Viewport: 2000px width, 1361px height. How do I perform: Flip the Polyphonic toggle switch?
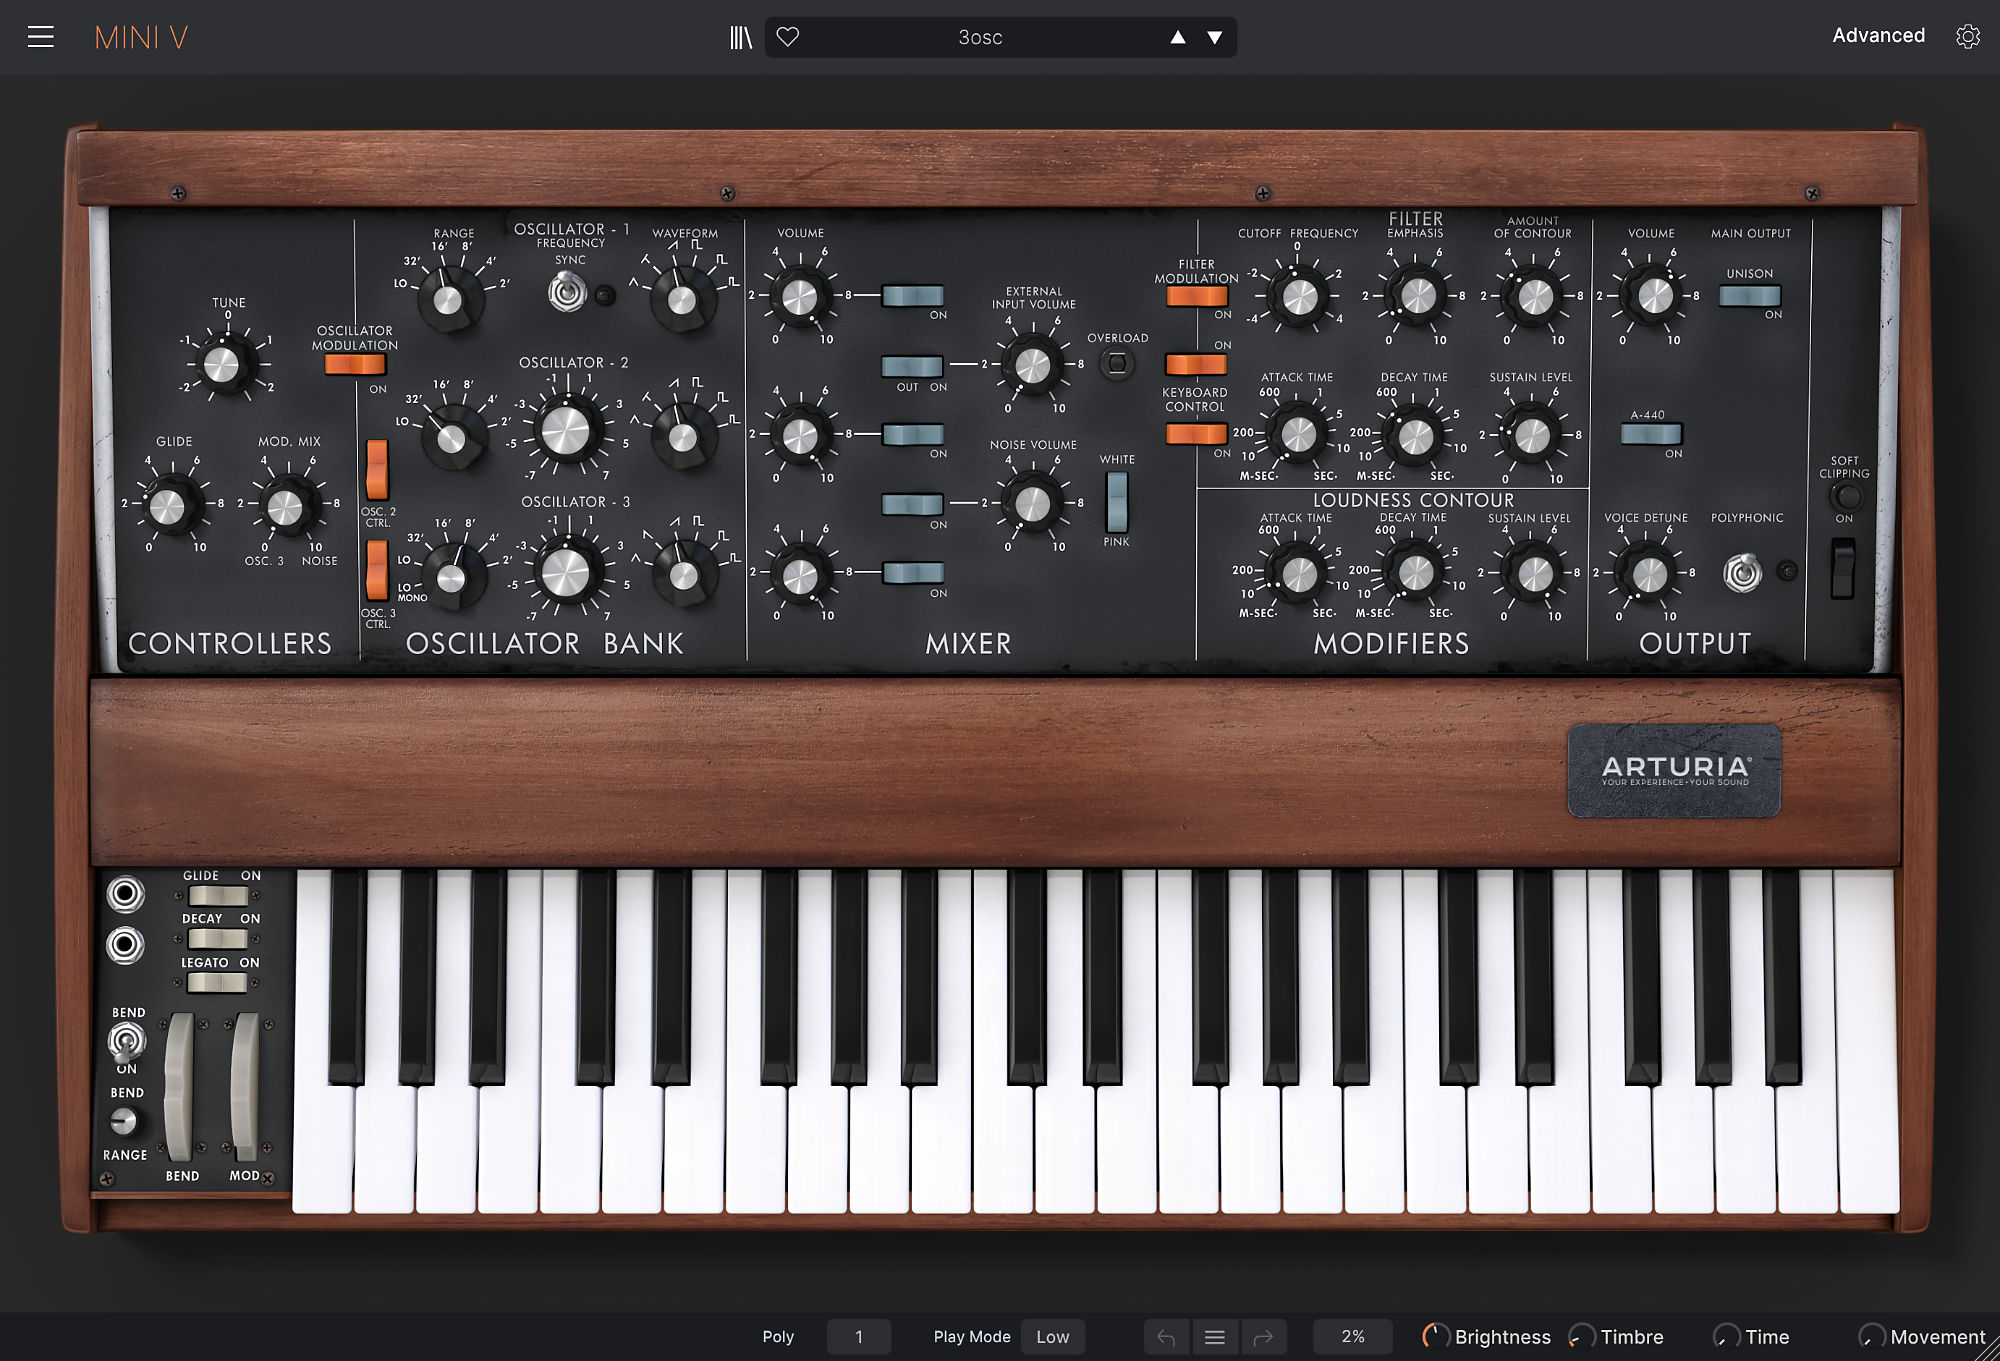(x=1742, y=573)
